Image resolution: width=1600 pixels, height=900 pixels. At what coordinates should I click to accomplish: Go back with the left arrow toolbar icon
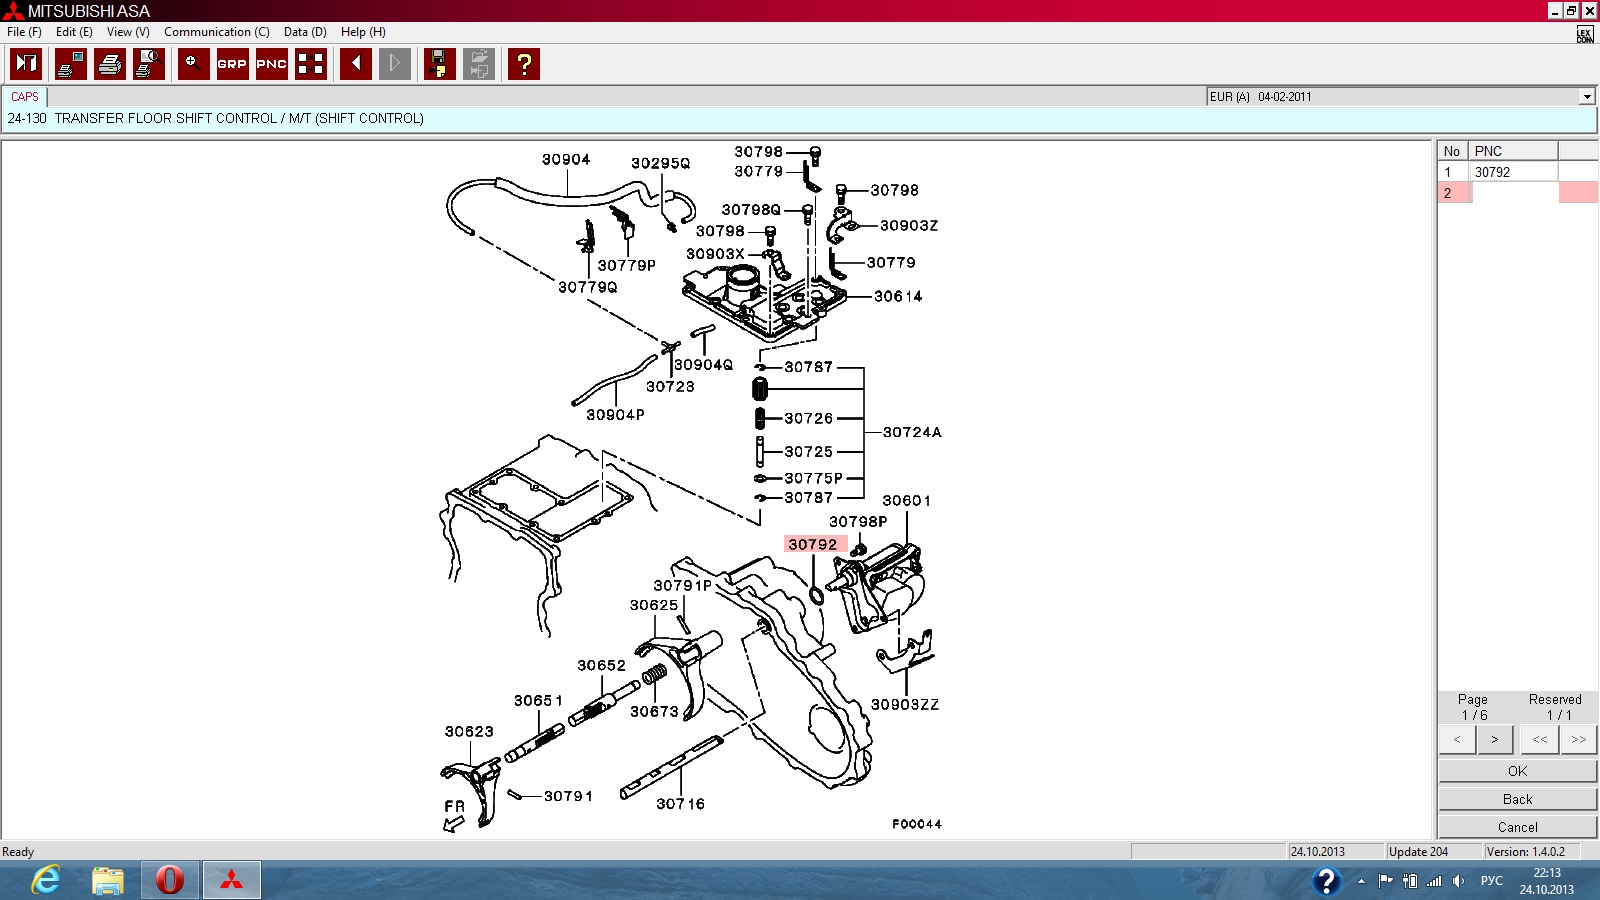(356, 64)
